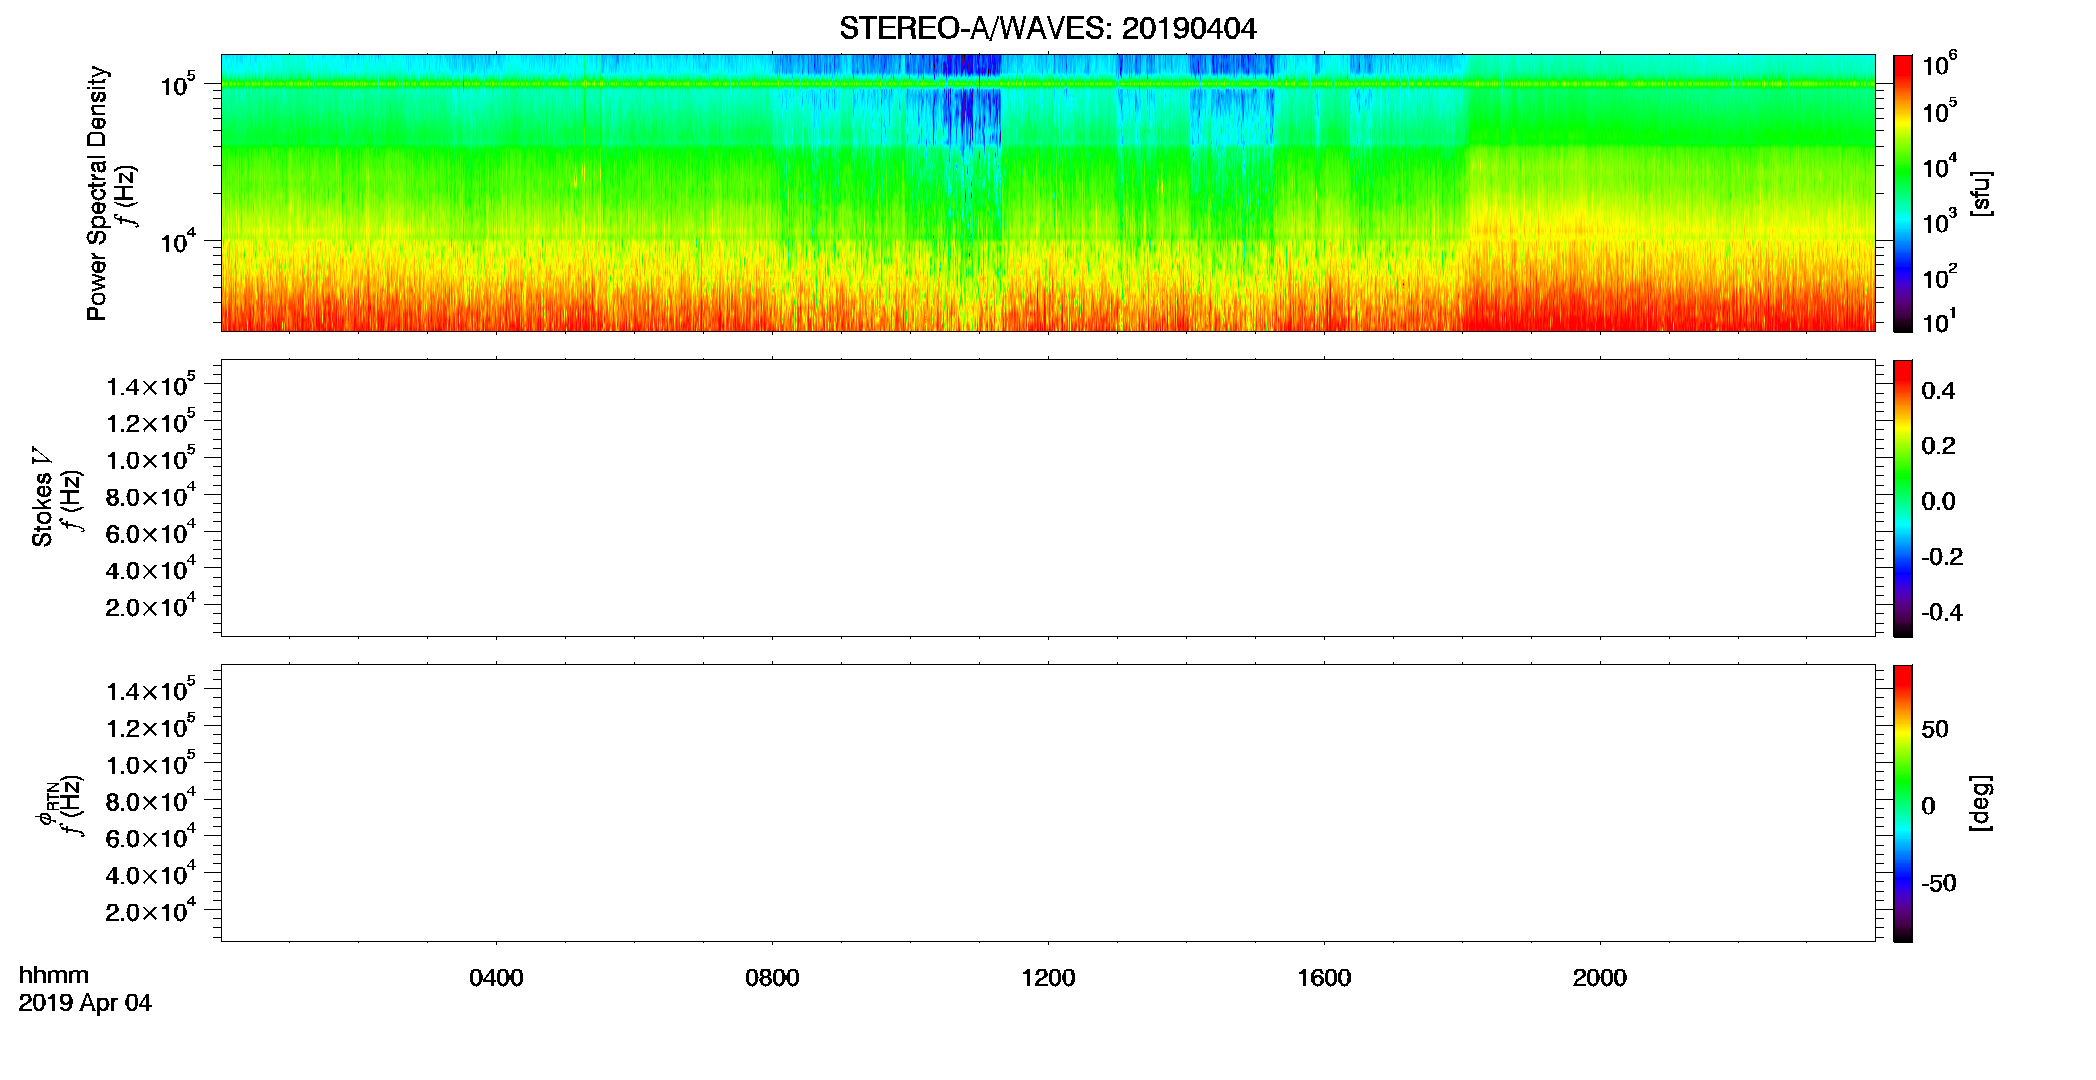2096x1080 pixels.
Task: Pick the phi RTN degree colorbar
Action: (1903, 803)
